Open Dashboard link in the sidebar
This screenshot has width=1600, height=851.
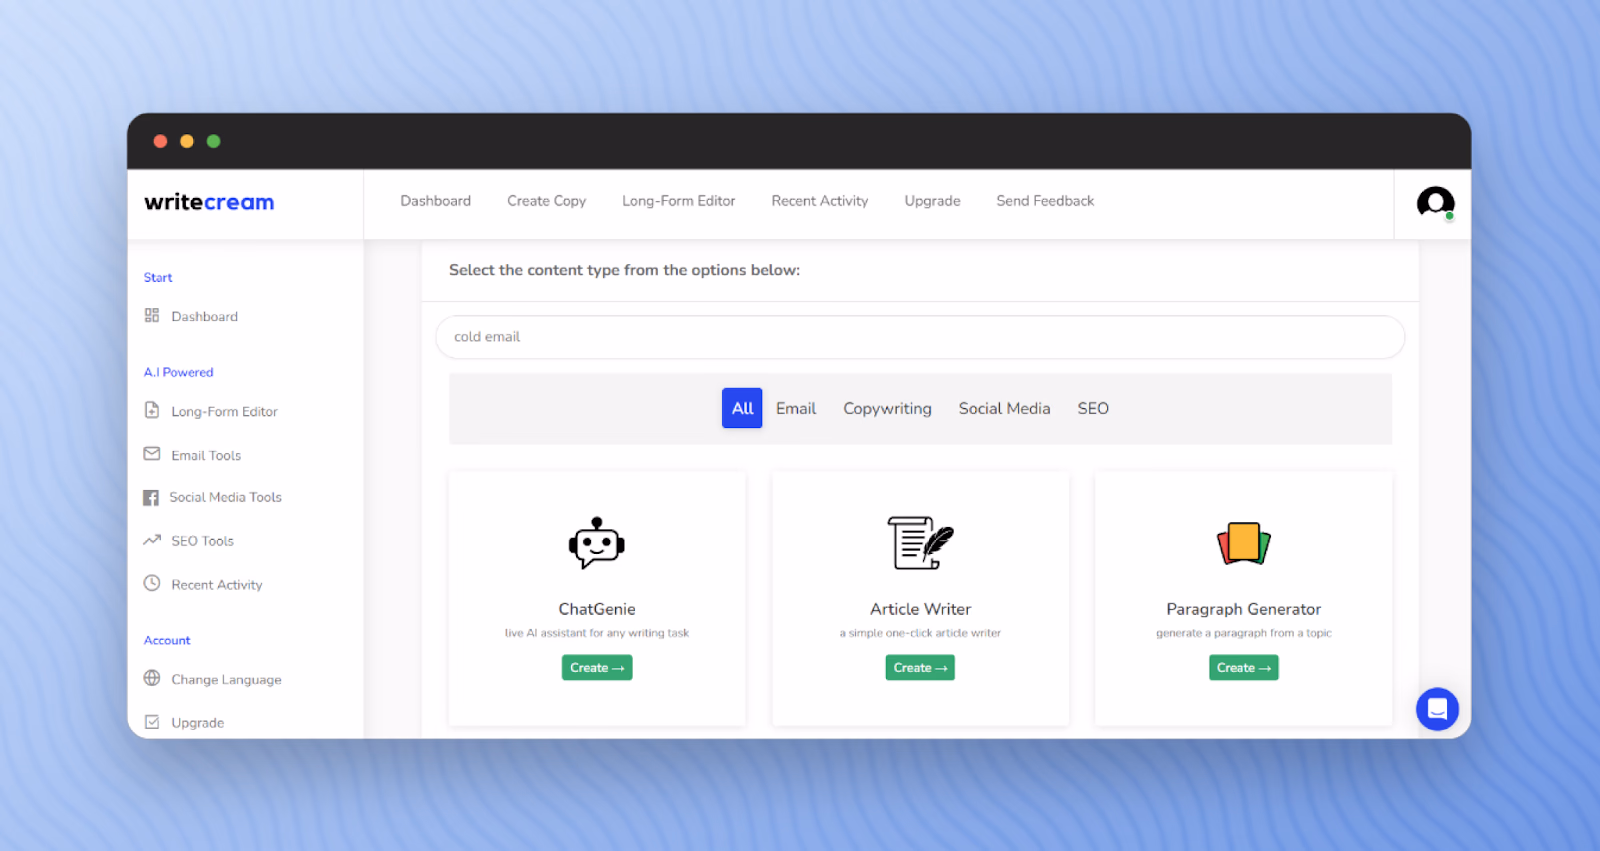pos(204,316)
